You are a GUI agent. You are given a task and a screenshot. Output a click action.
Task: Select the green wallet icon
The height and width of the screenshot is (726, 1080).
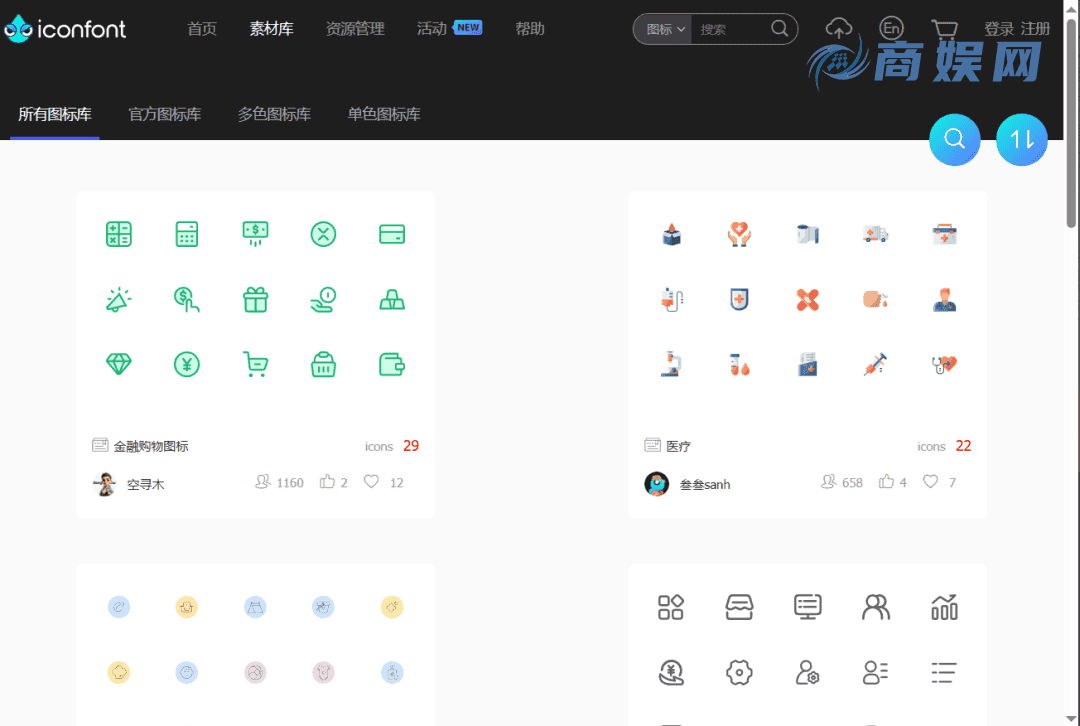[392, 364]
